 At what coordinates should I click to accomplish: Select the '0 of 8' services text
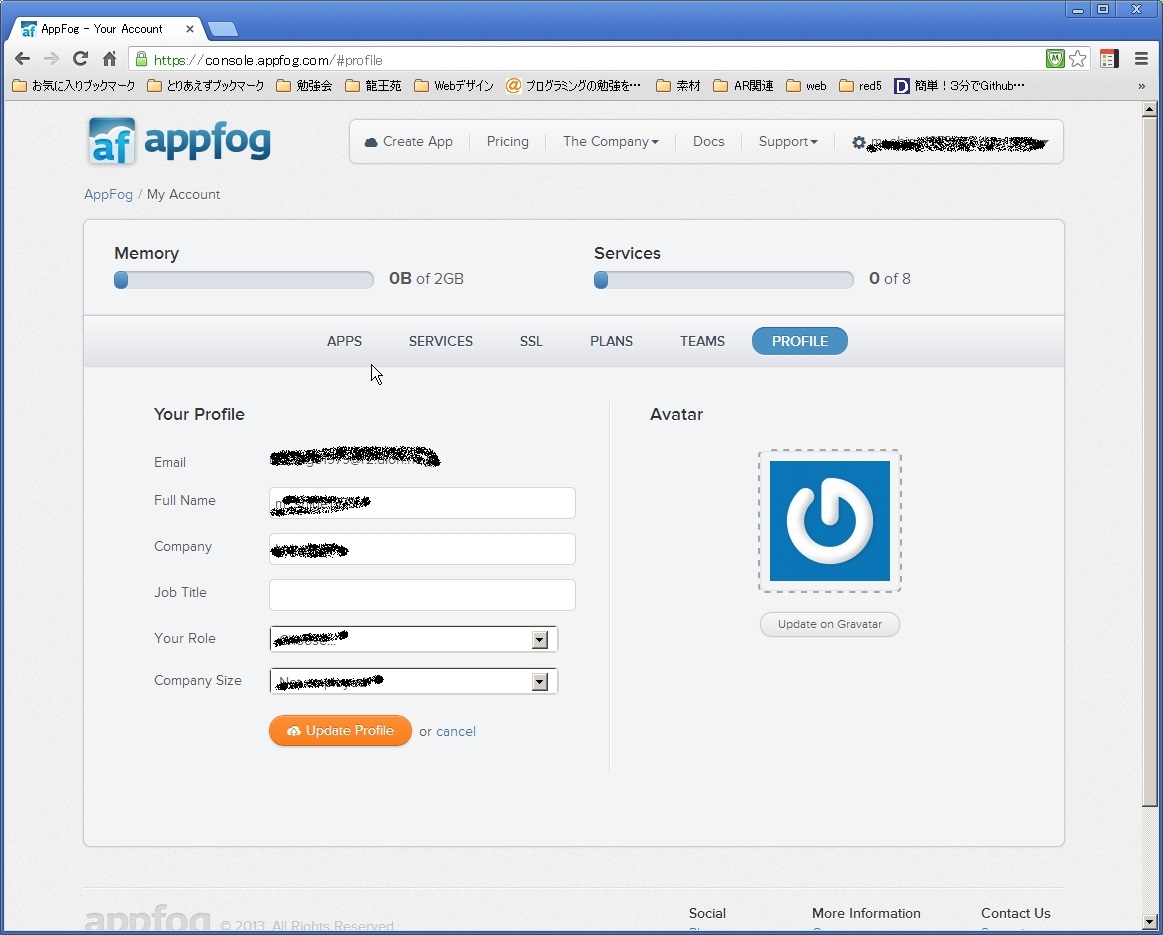890,279
